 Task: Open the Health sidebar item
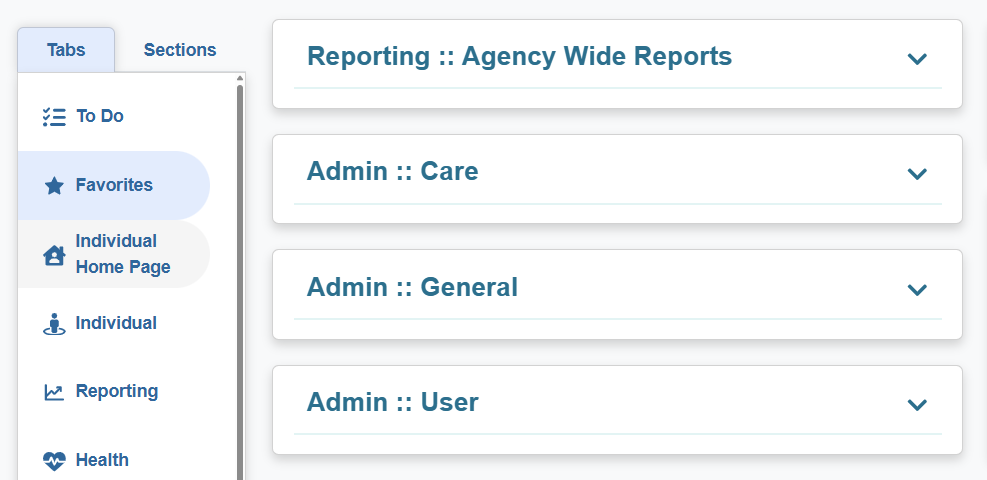click(x=102, y=460)
